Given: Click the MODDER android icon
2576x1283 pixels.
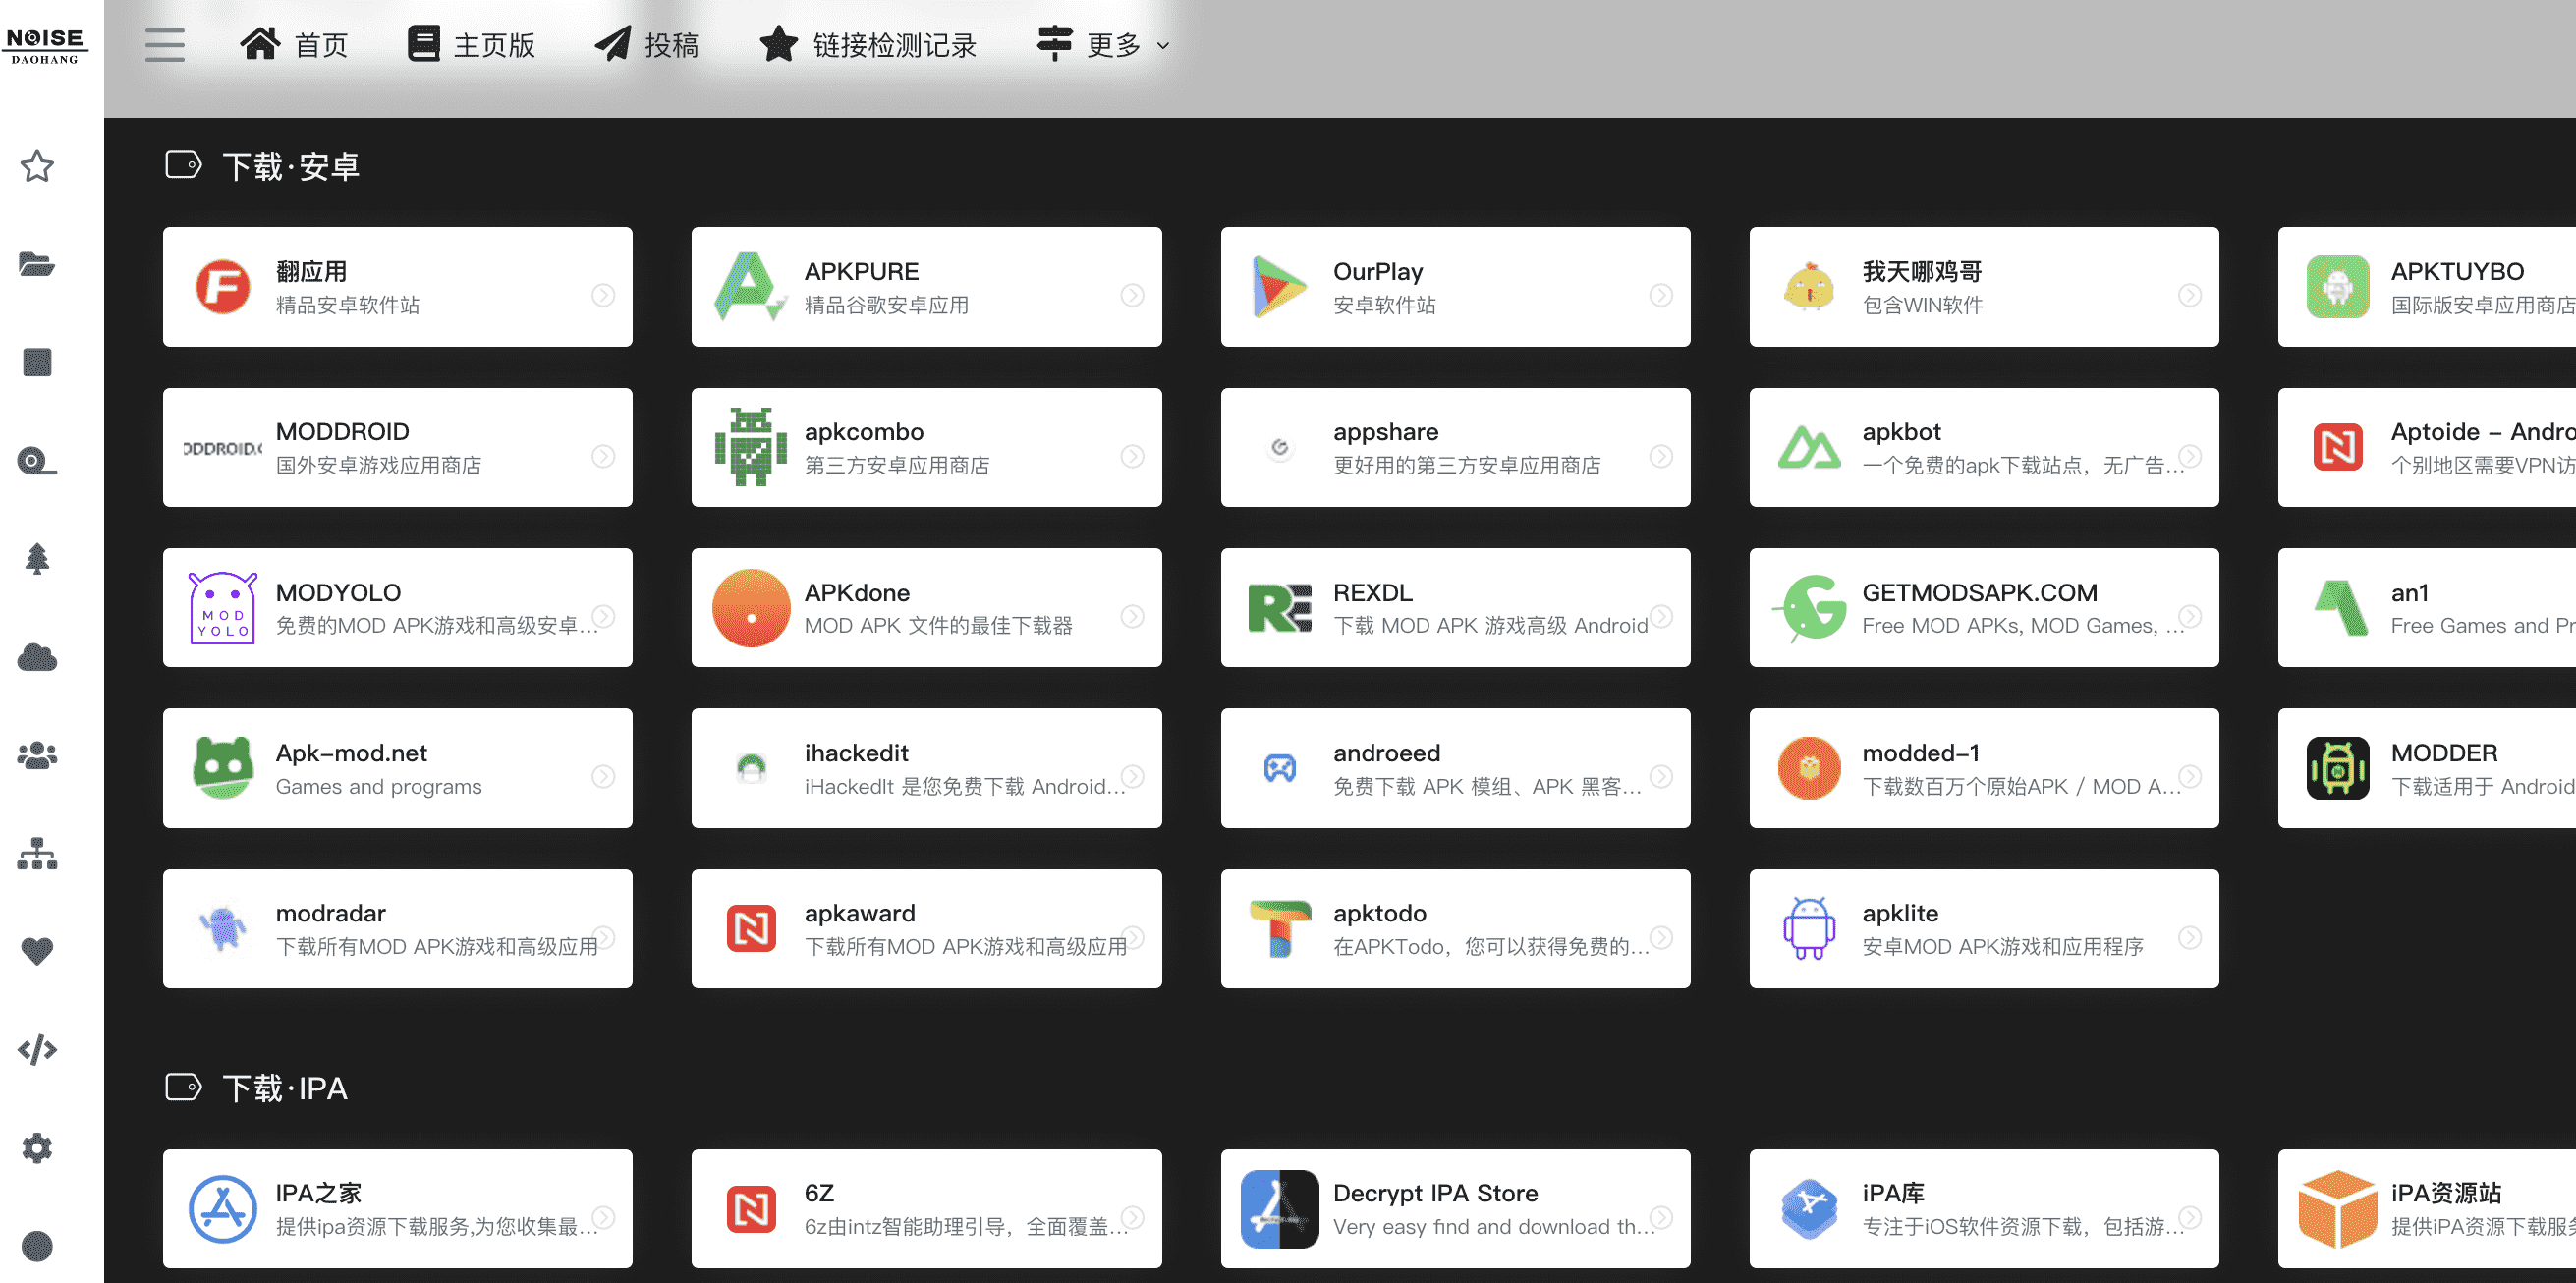Looking at the screenshot, I should pyautogui.click(x=2337, y=768).
